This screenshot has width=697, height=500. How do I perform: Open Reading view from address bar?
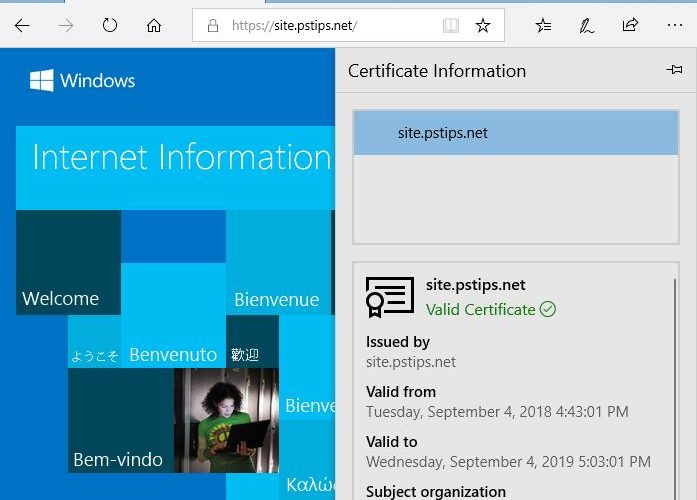point(451,25)
